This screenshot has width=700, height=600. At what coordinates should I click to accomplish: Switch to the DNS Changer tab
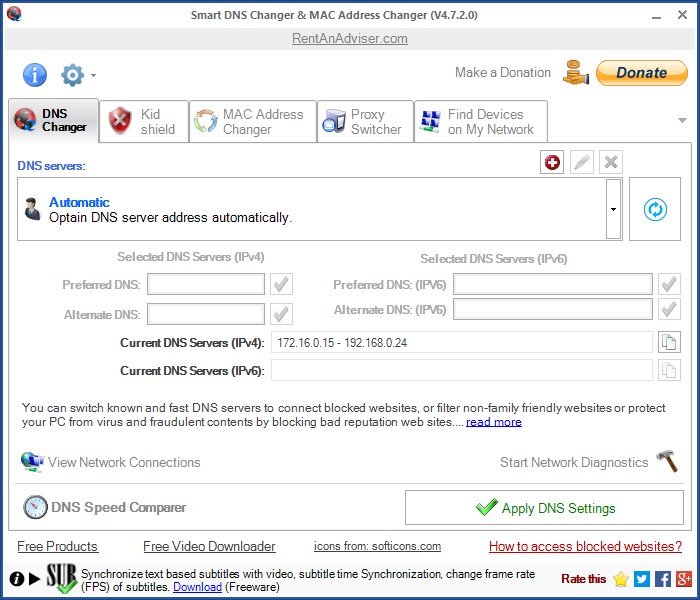(54, 121)
